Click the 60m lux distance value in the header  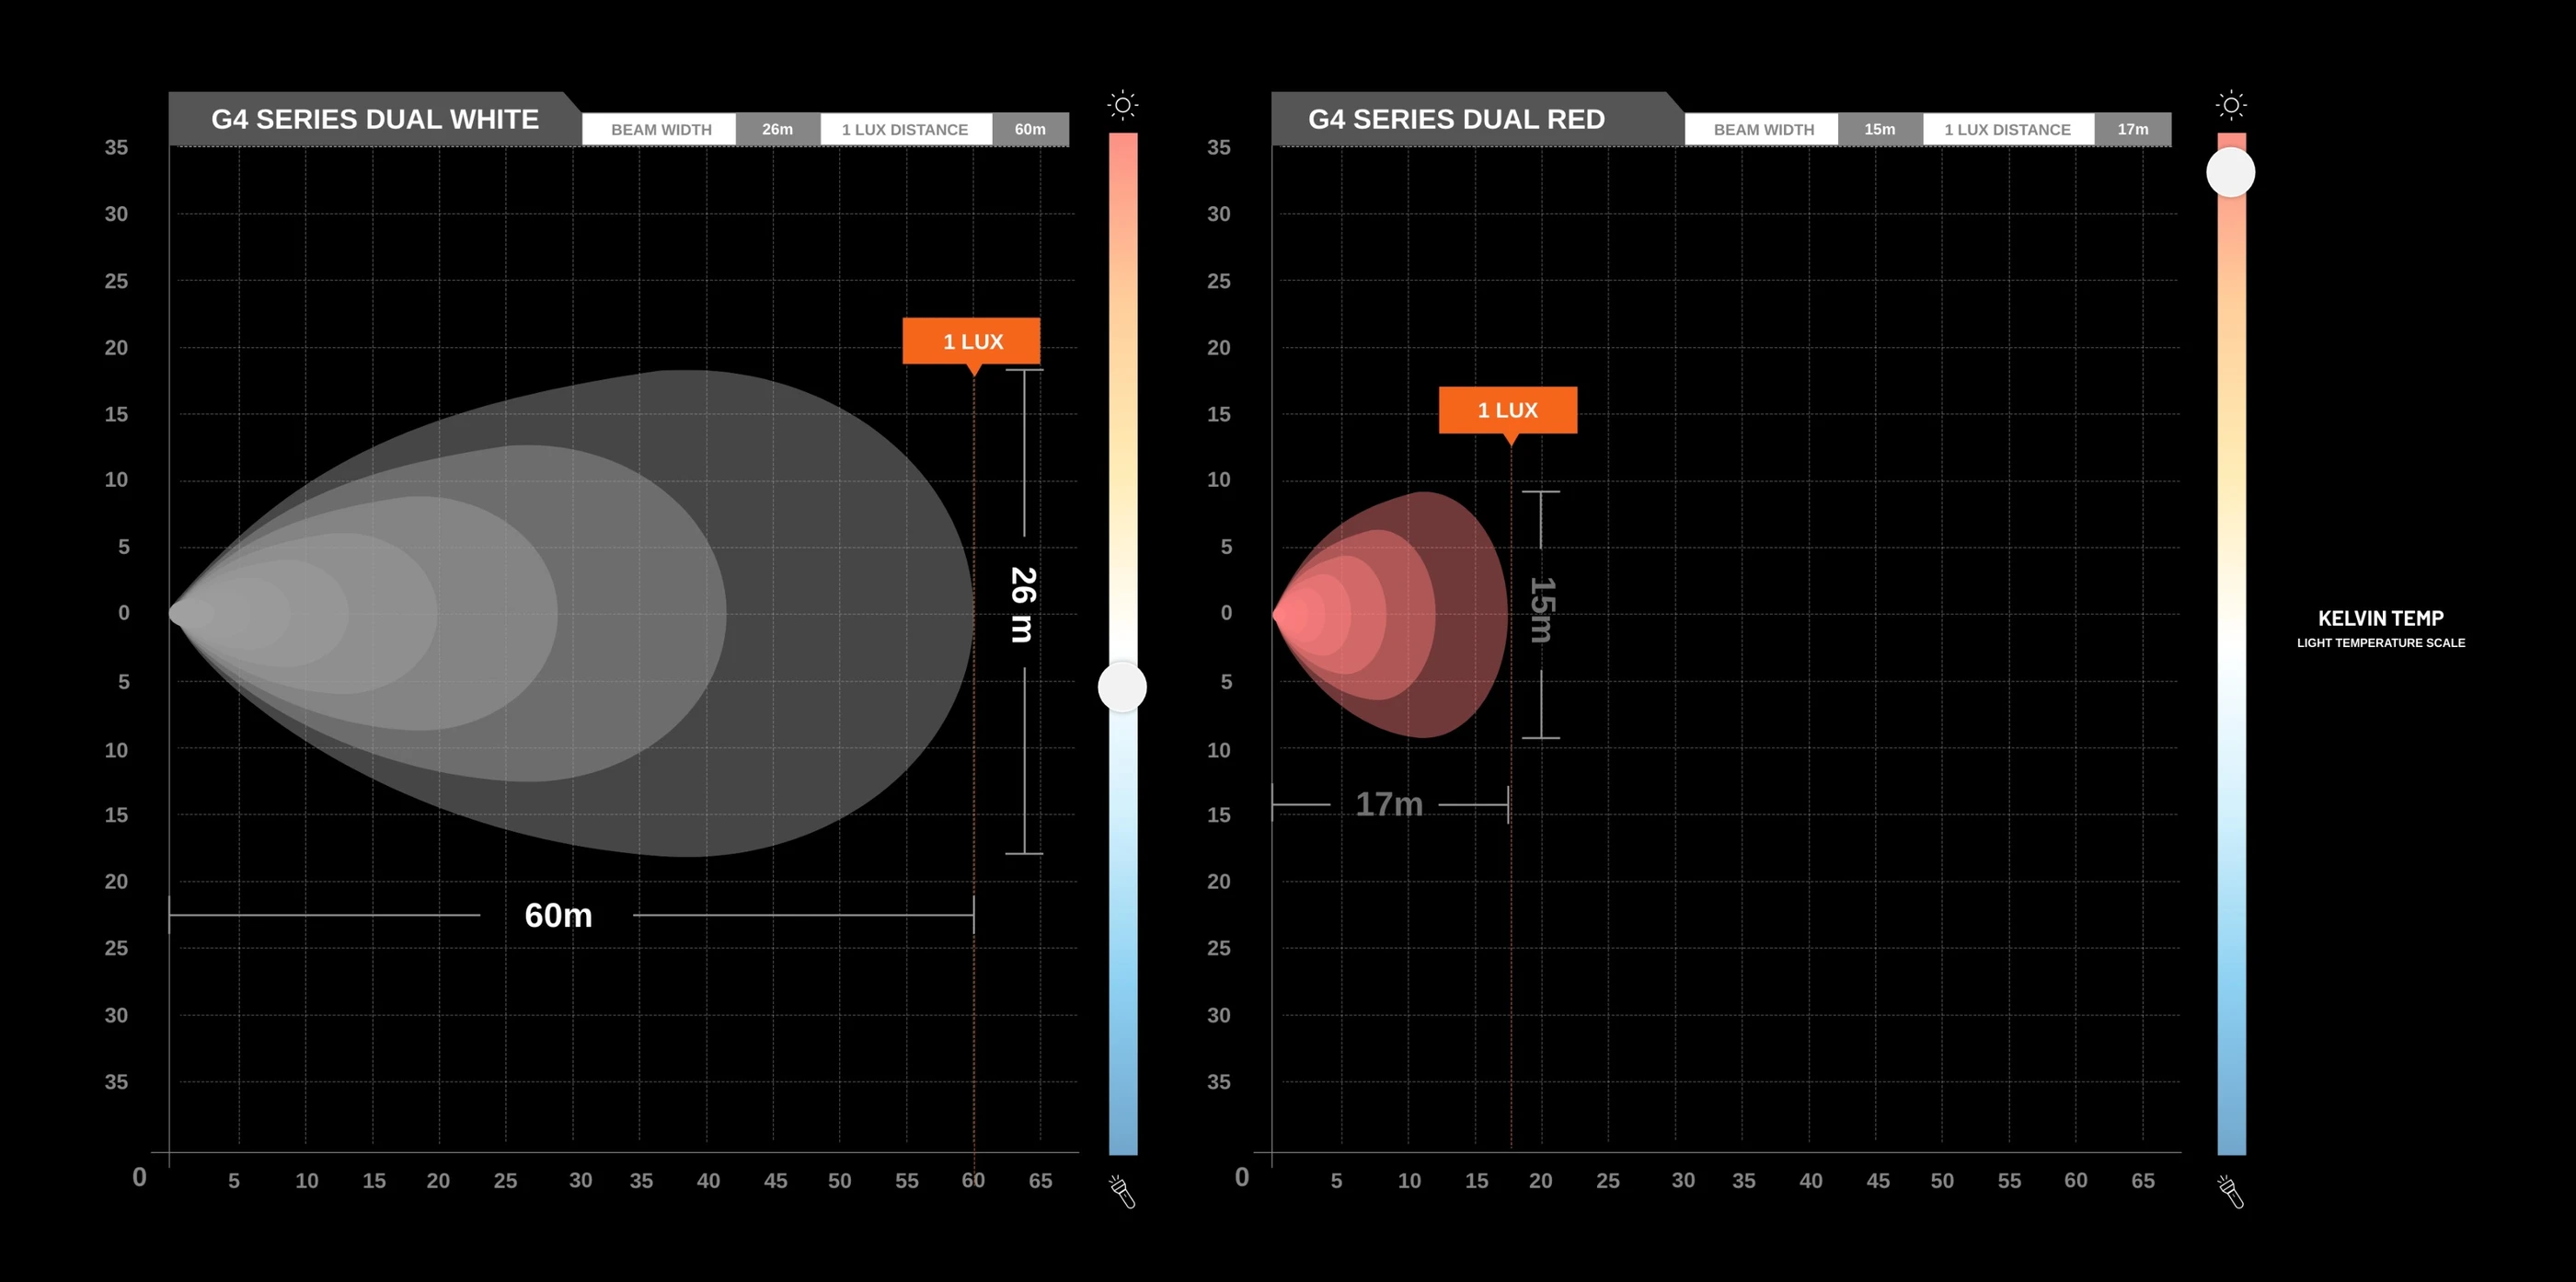click(1030, 129)
